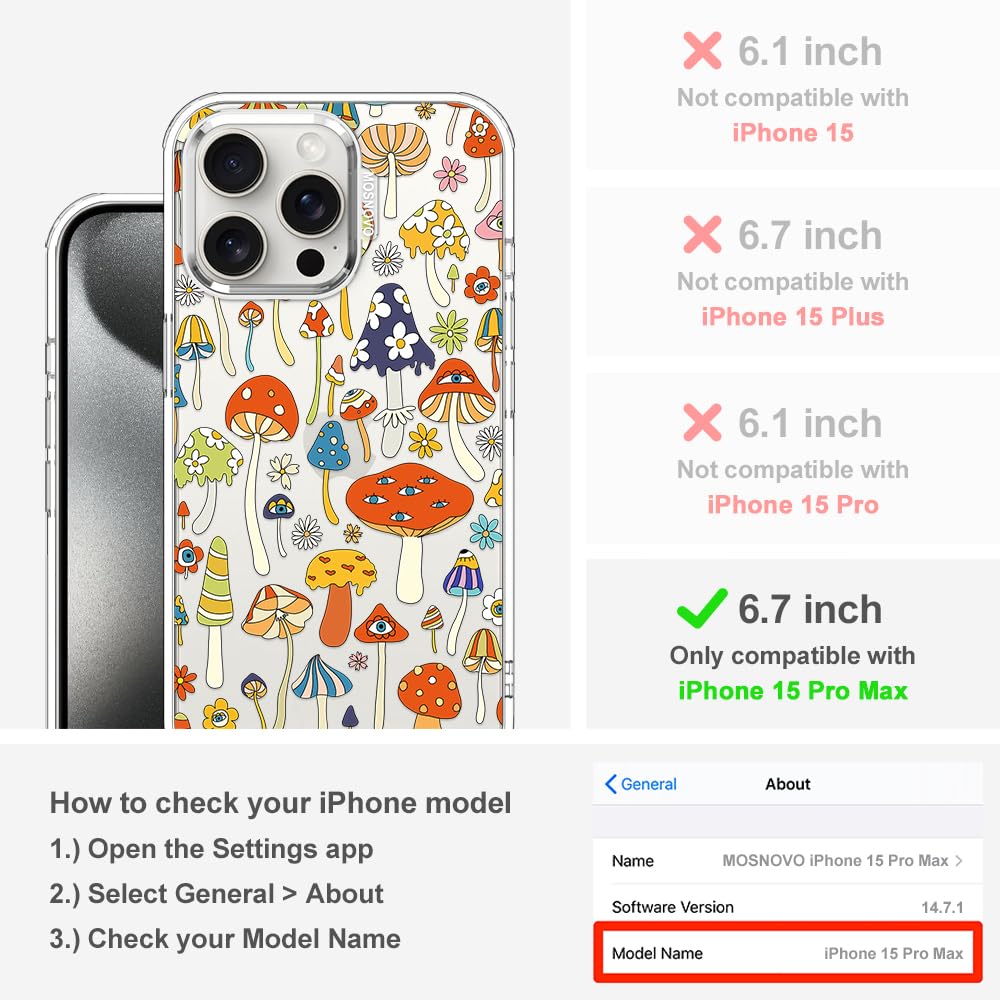This screenshot has height=1000, width=1000.
Task: Click the red iPhone 15 Plus text
Action: click(793, 316)
